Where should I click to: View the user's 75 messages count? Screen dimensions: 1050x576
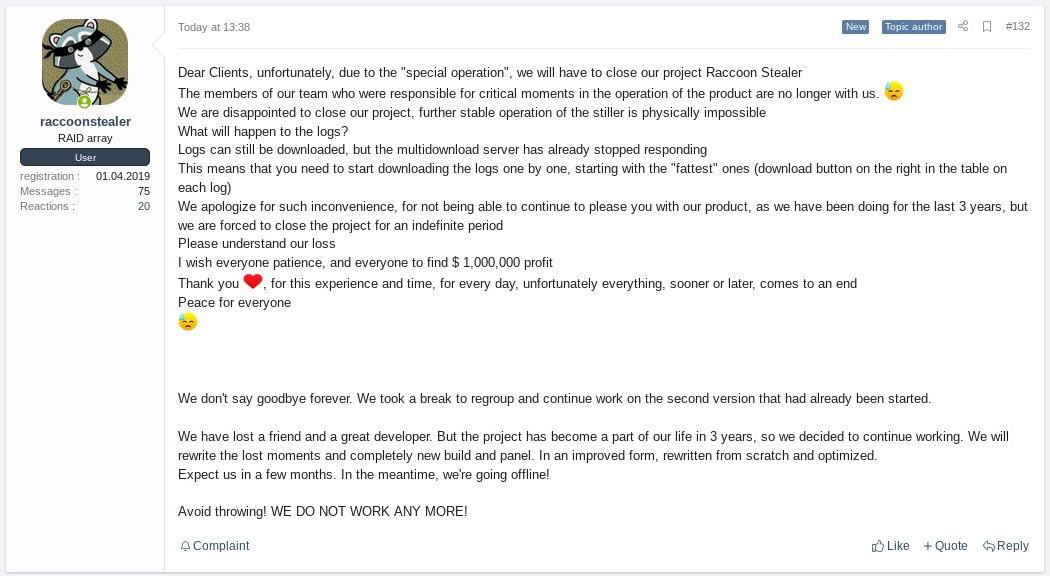pyautogui.click(x=144, y=191)
